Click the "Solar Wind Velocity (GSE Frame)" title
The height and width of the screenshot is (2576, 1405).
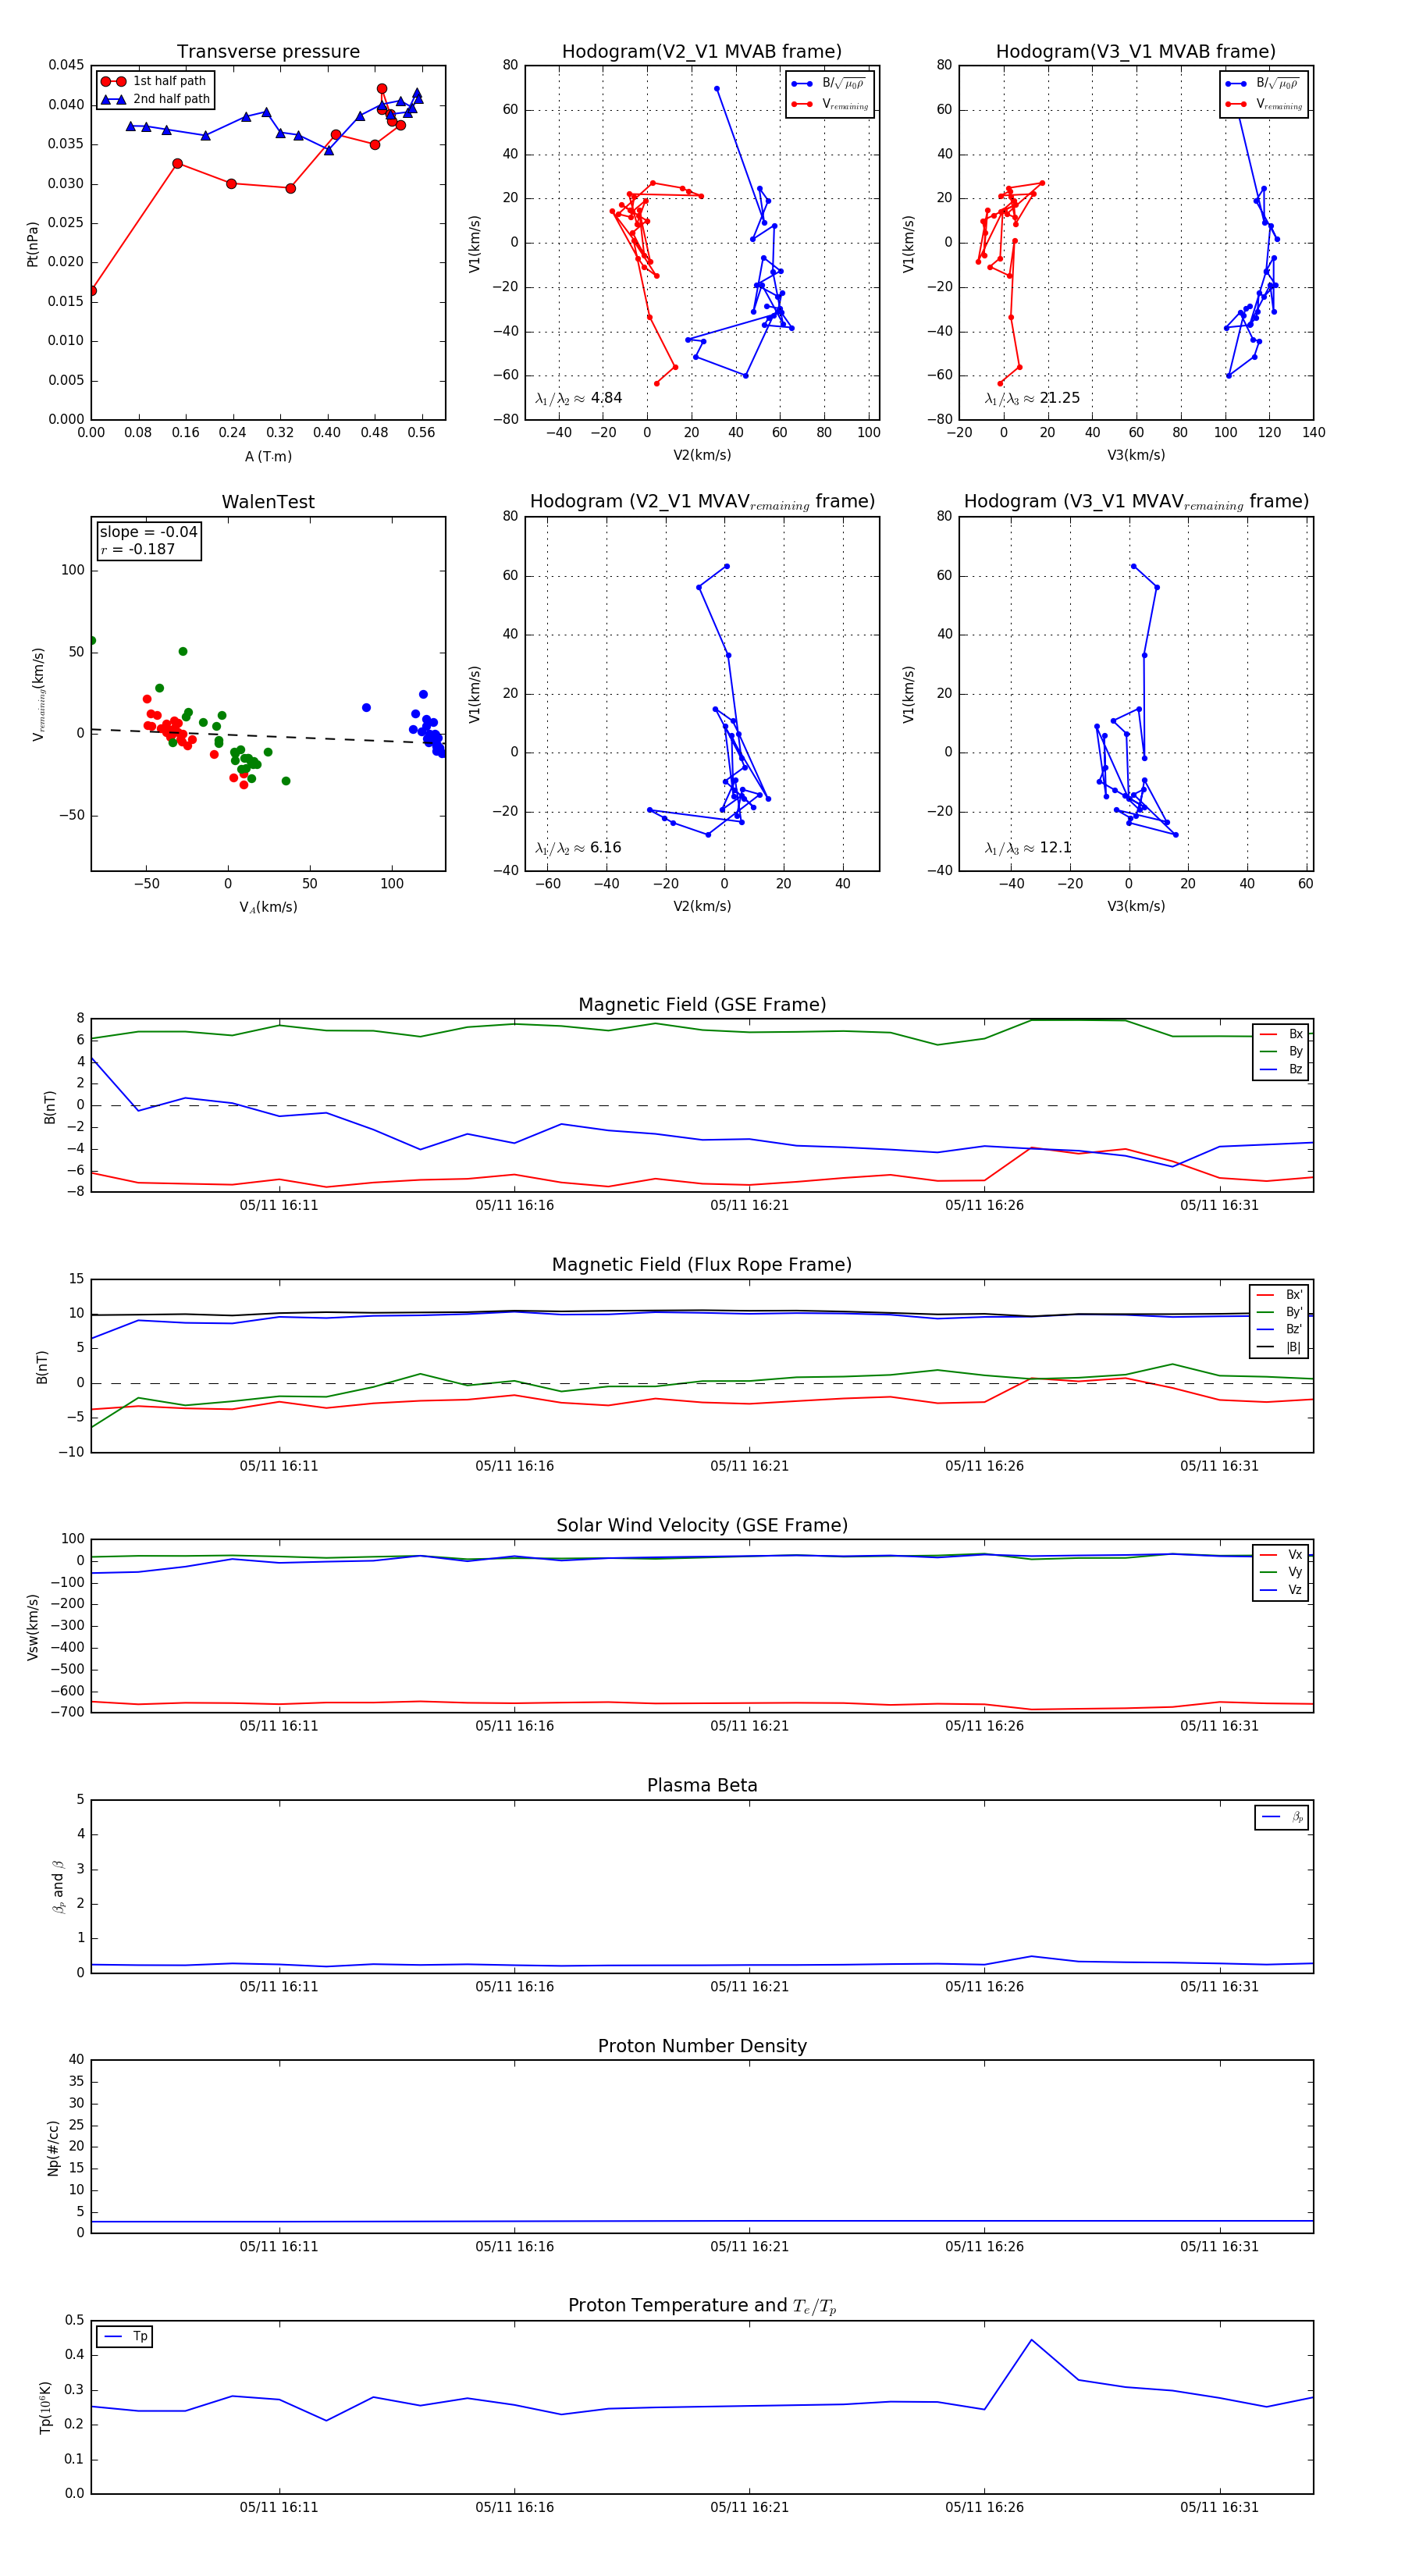click(702, 1525)
